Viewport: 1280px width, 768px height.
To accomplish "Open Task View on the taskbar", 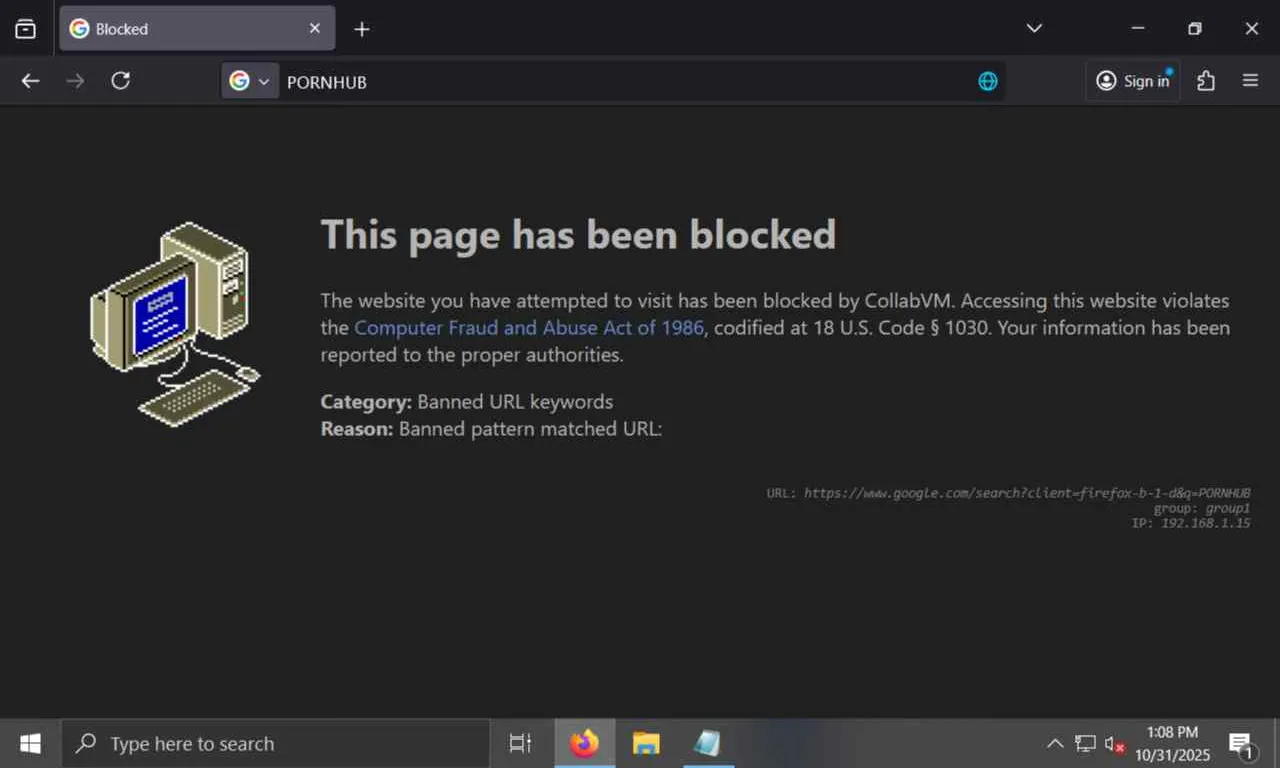I will (520, 743).
